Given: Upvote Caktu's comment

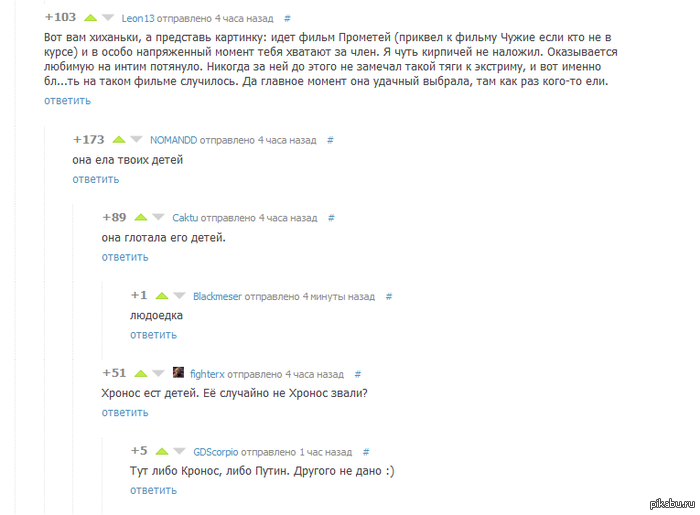Looking at the screenshot, I should pos(141,217).
